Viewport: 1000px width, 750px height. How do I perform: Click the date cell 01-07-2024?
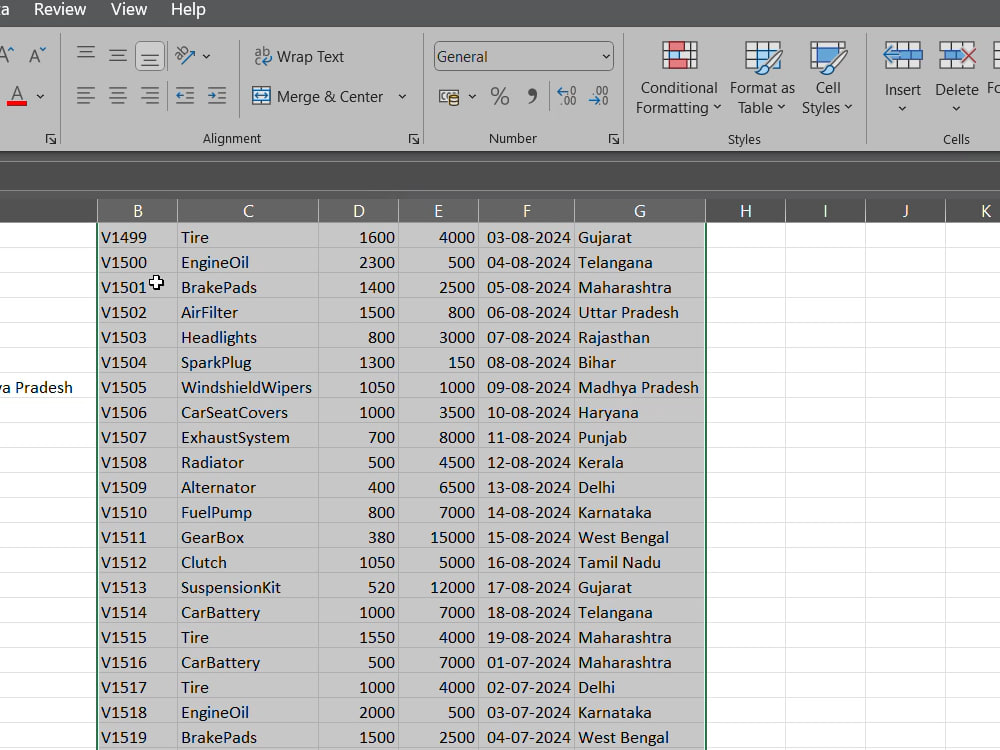click(x=526, y=662)
